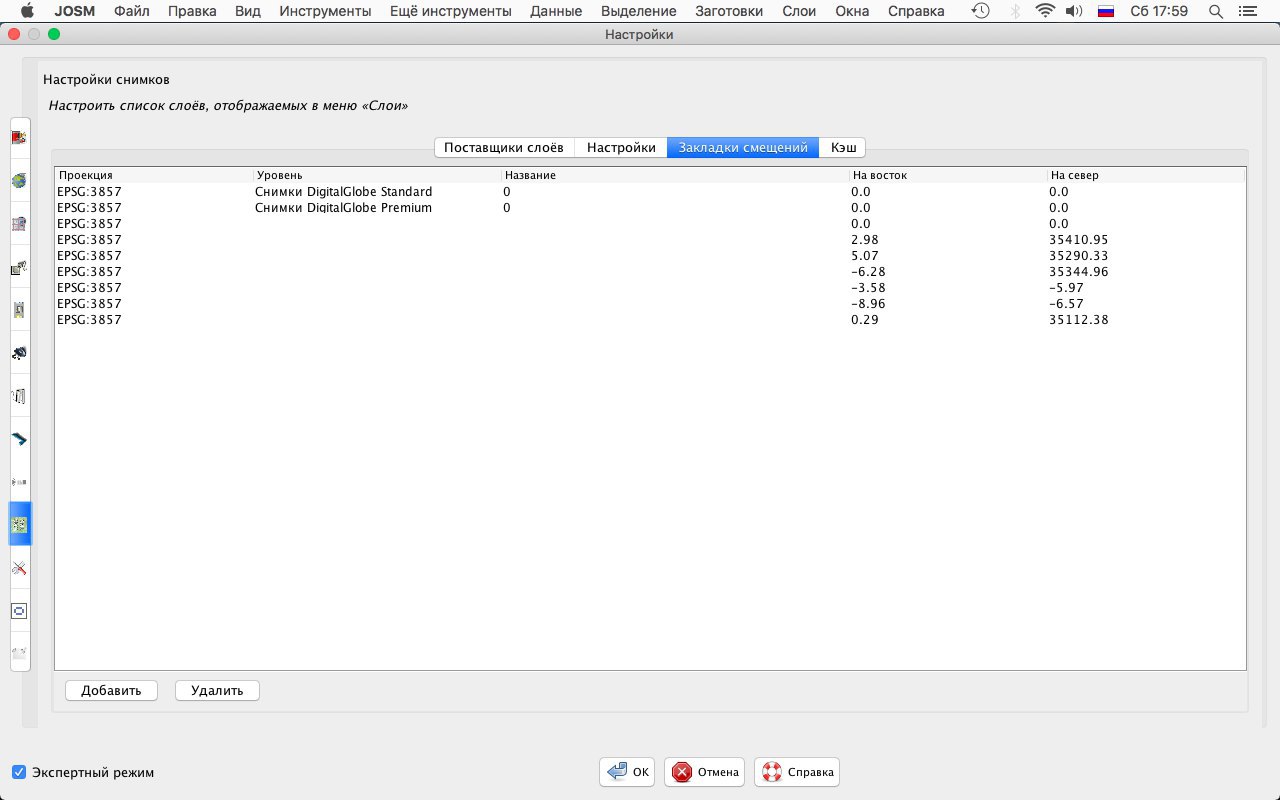Toggle Экспертный режим checkbox
Image resolution: width=1280 pixels, height=800 pixels.
19,772
